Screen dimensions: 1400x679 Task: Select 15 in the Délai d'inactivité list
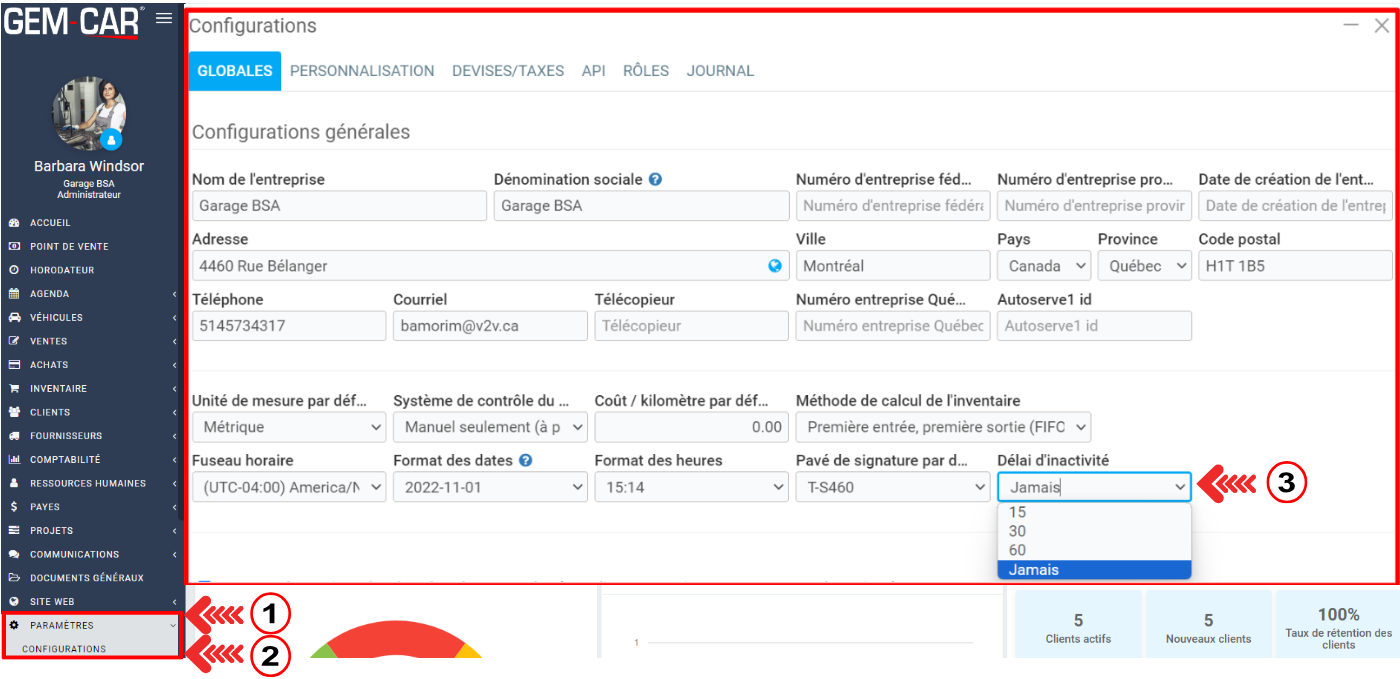click(x=1018, y=512)
